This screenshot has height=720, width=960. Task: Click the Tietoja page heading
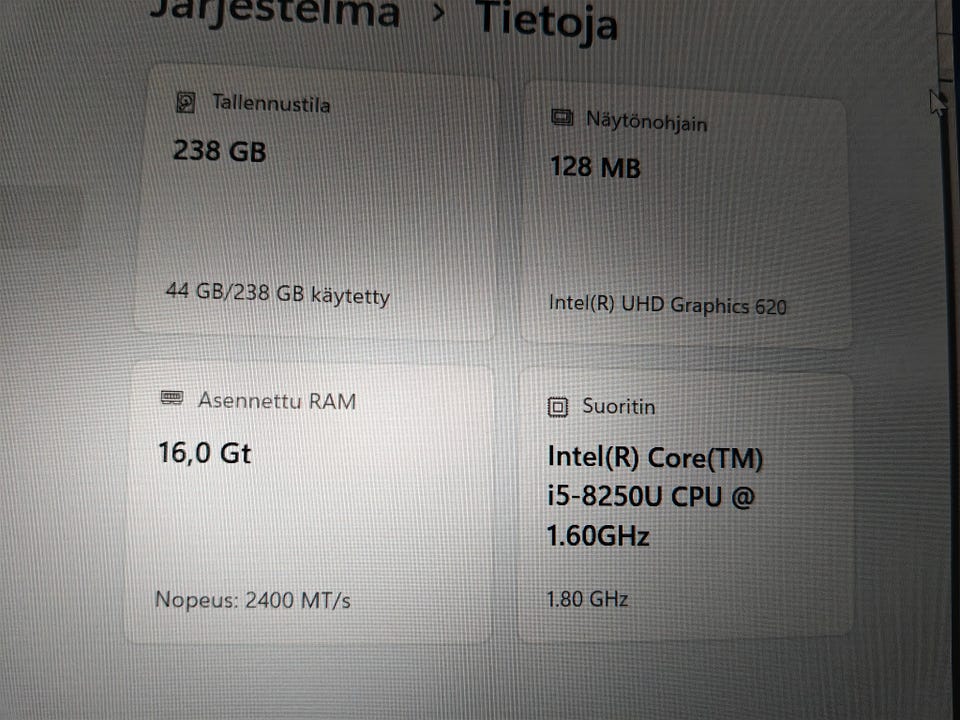[x=545, y=20]
